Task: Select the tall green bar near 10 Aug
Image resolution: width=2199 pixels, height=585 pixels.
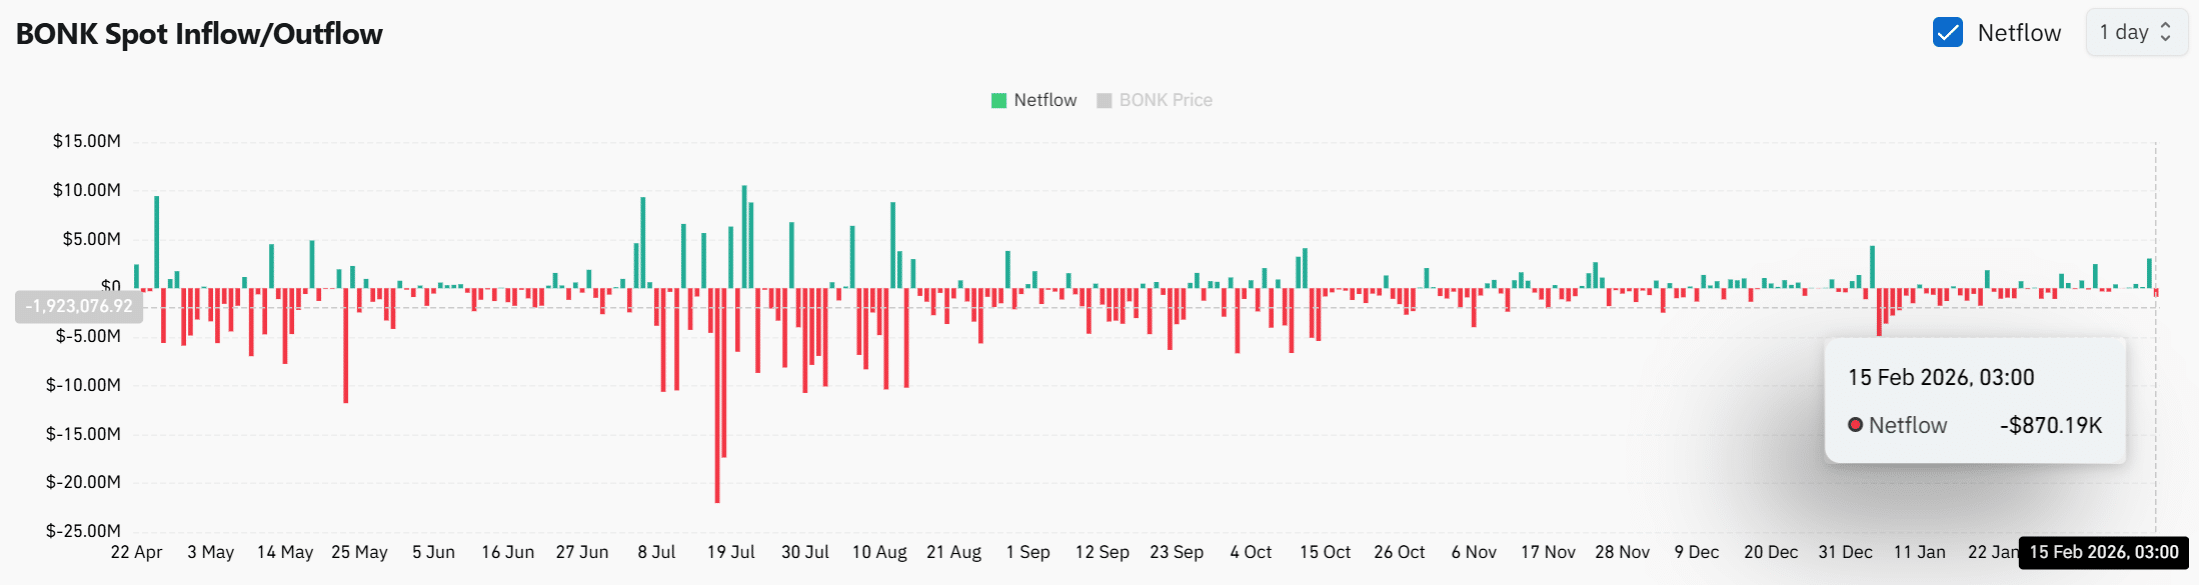Action: pos(893,245)
